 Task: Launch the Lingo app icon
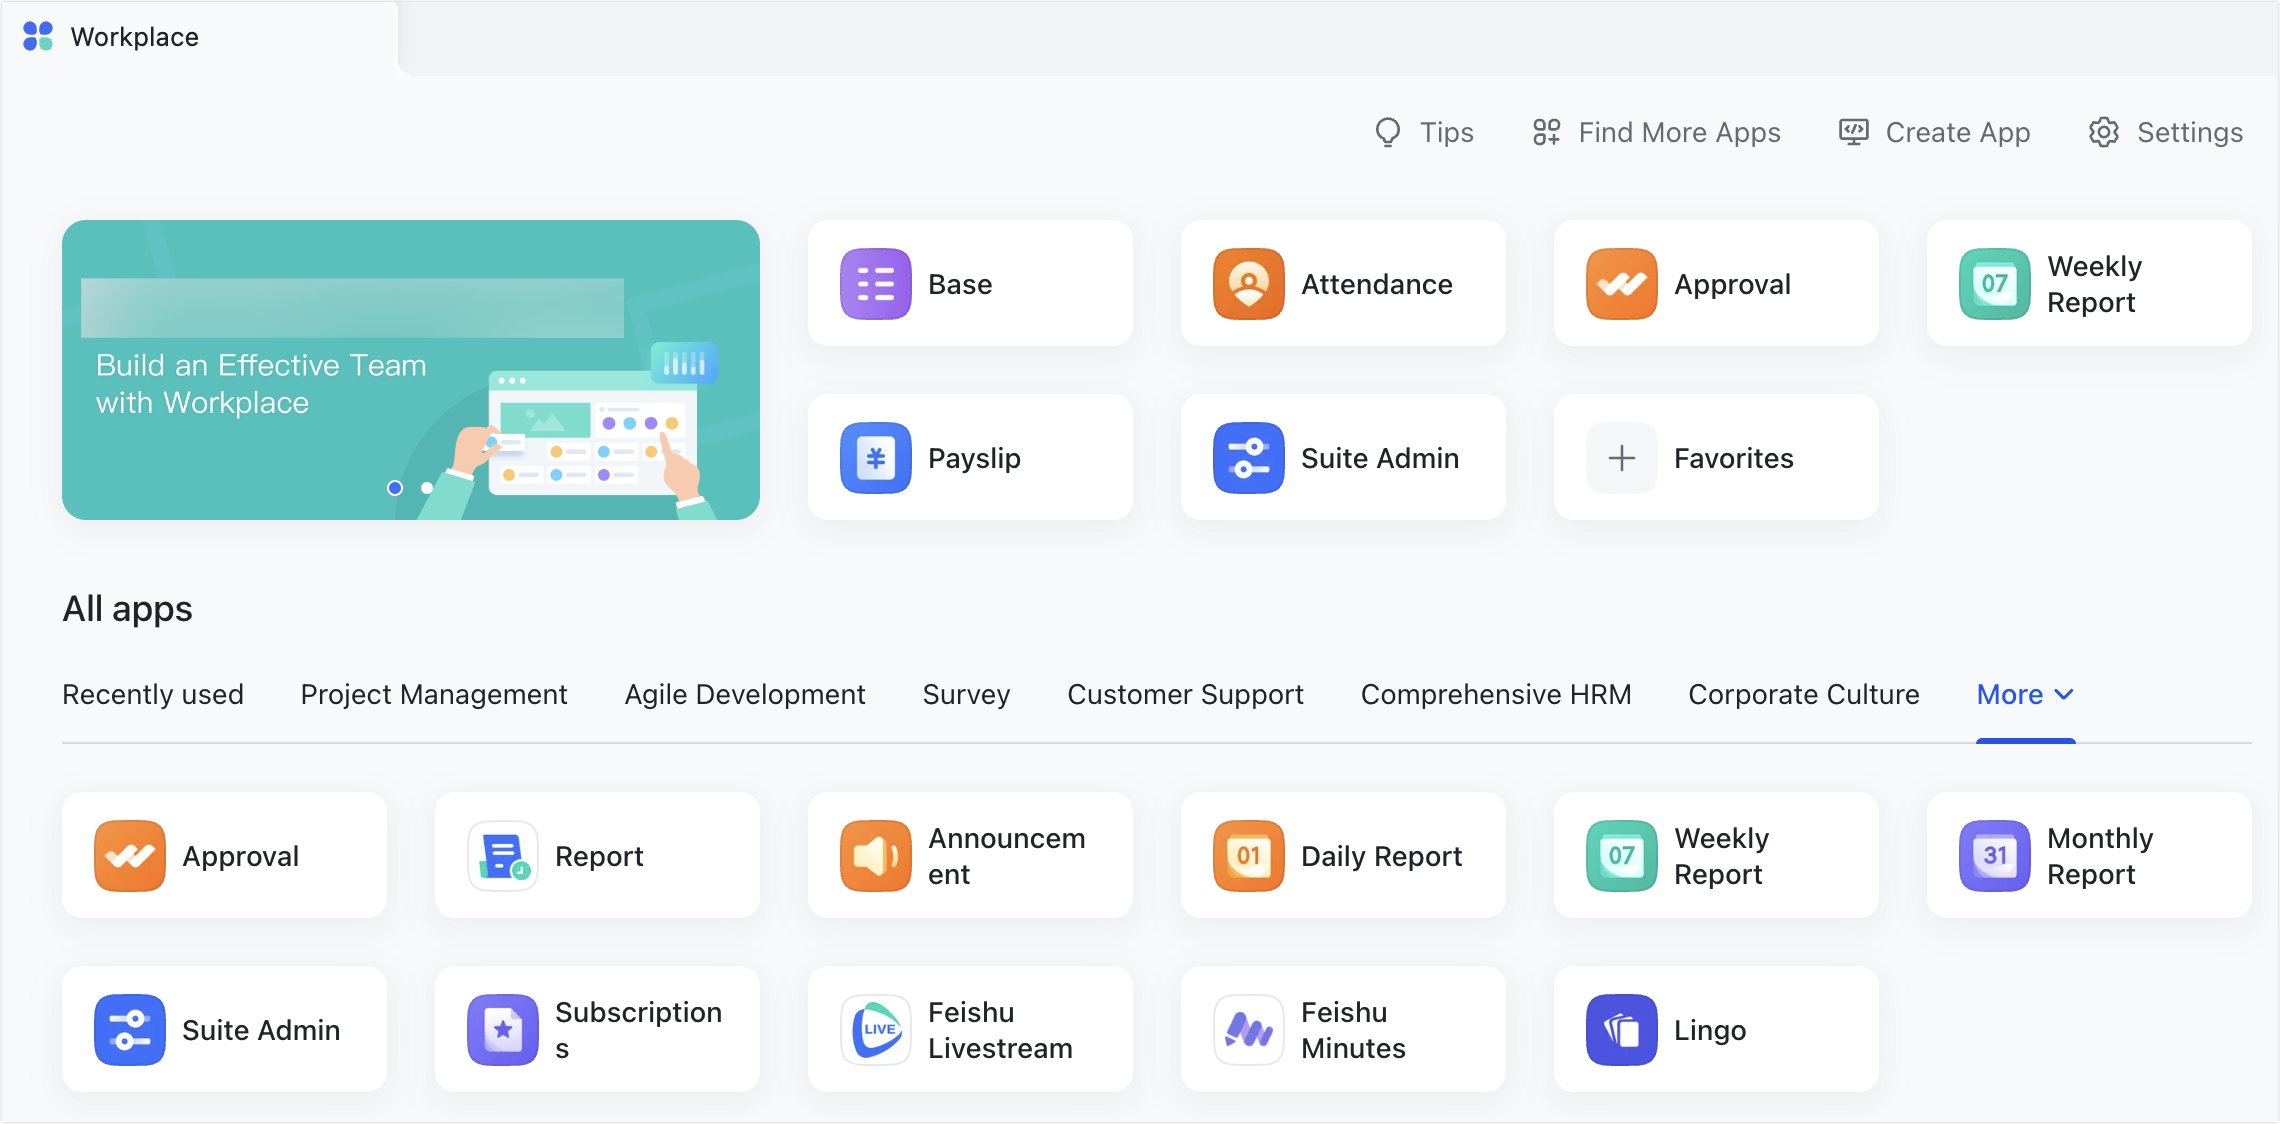(1621, 1030)
